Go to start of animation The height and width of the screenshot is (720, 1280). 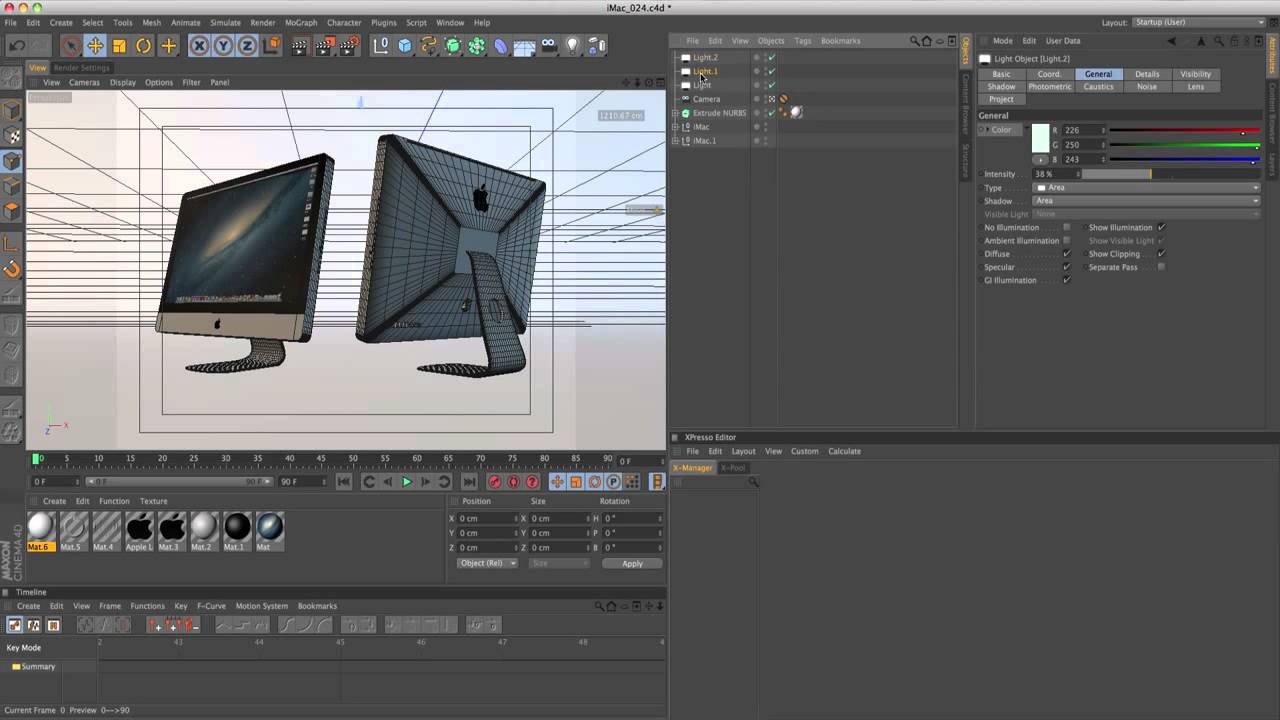point(344,482)
